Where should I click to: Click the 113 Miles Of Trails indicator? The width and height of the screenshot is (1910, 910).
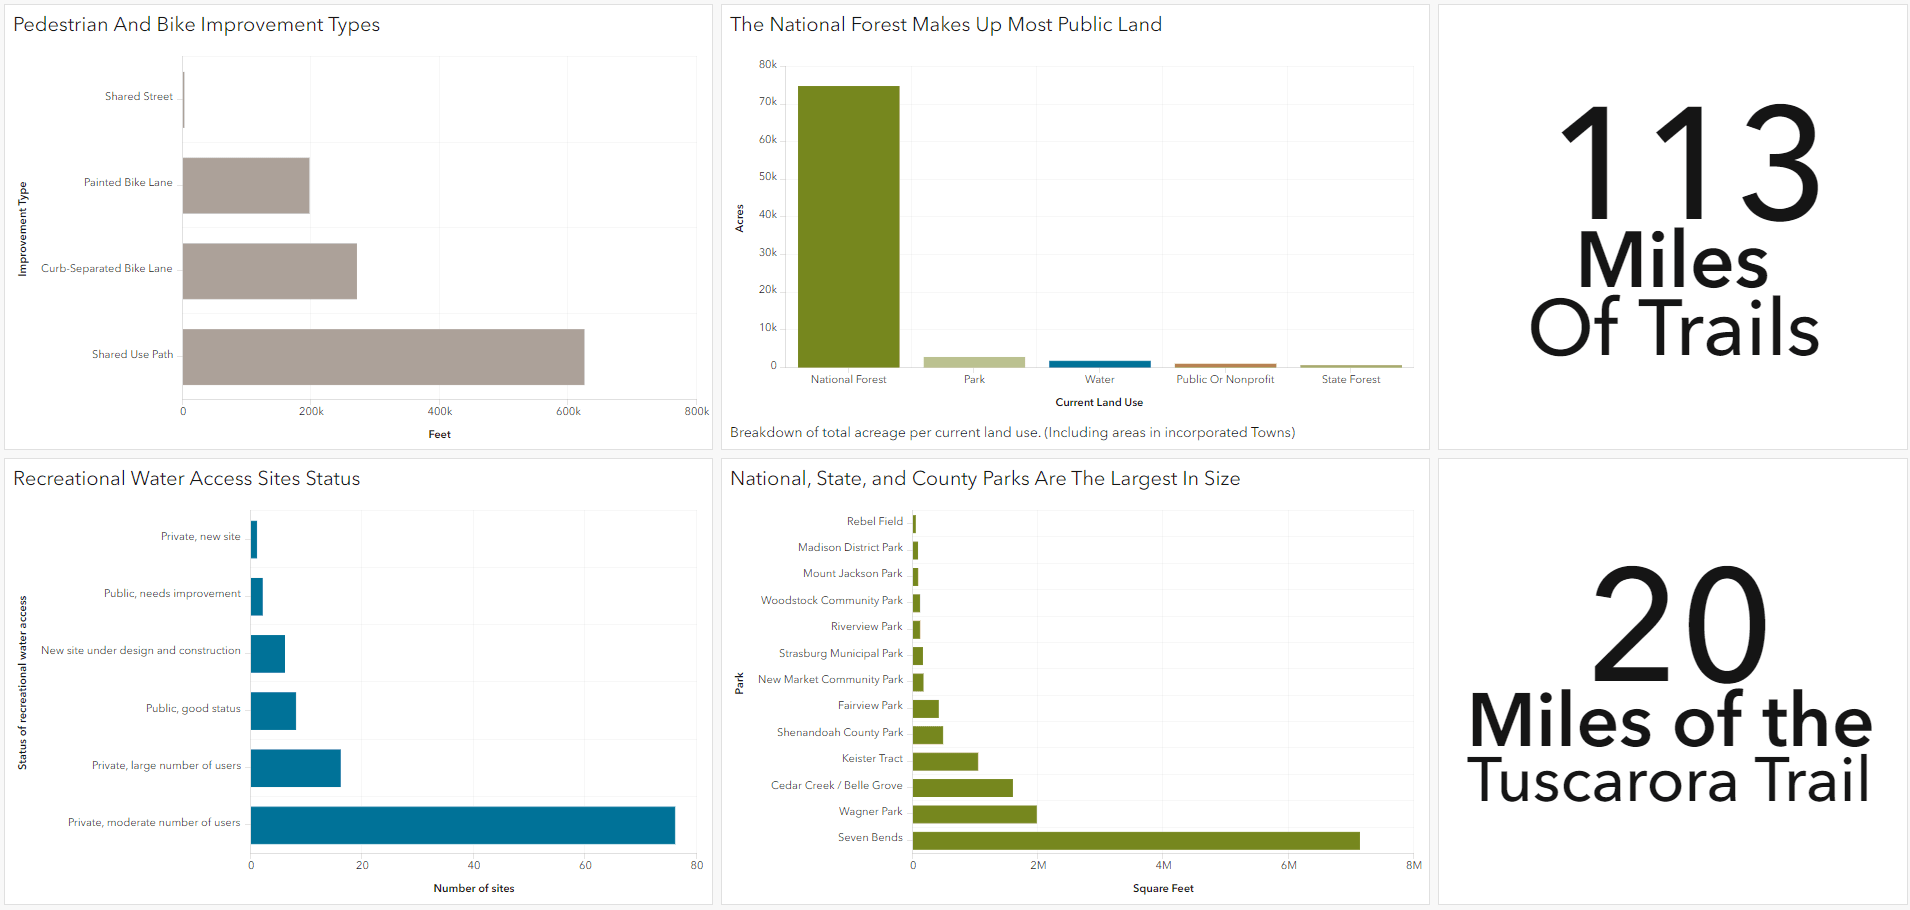pos(1673,230)
